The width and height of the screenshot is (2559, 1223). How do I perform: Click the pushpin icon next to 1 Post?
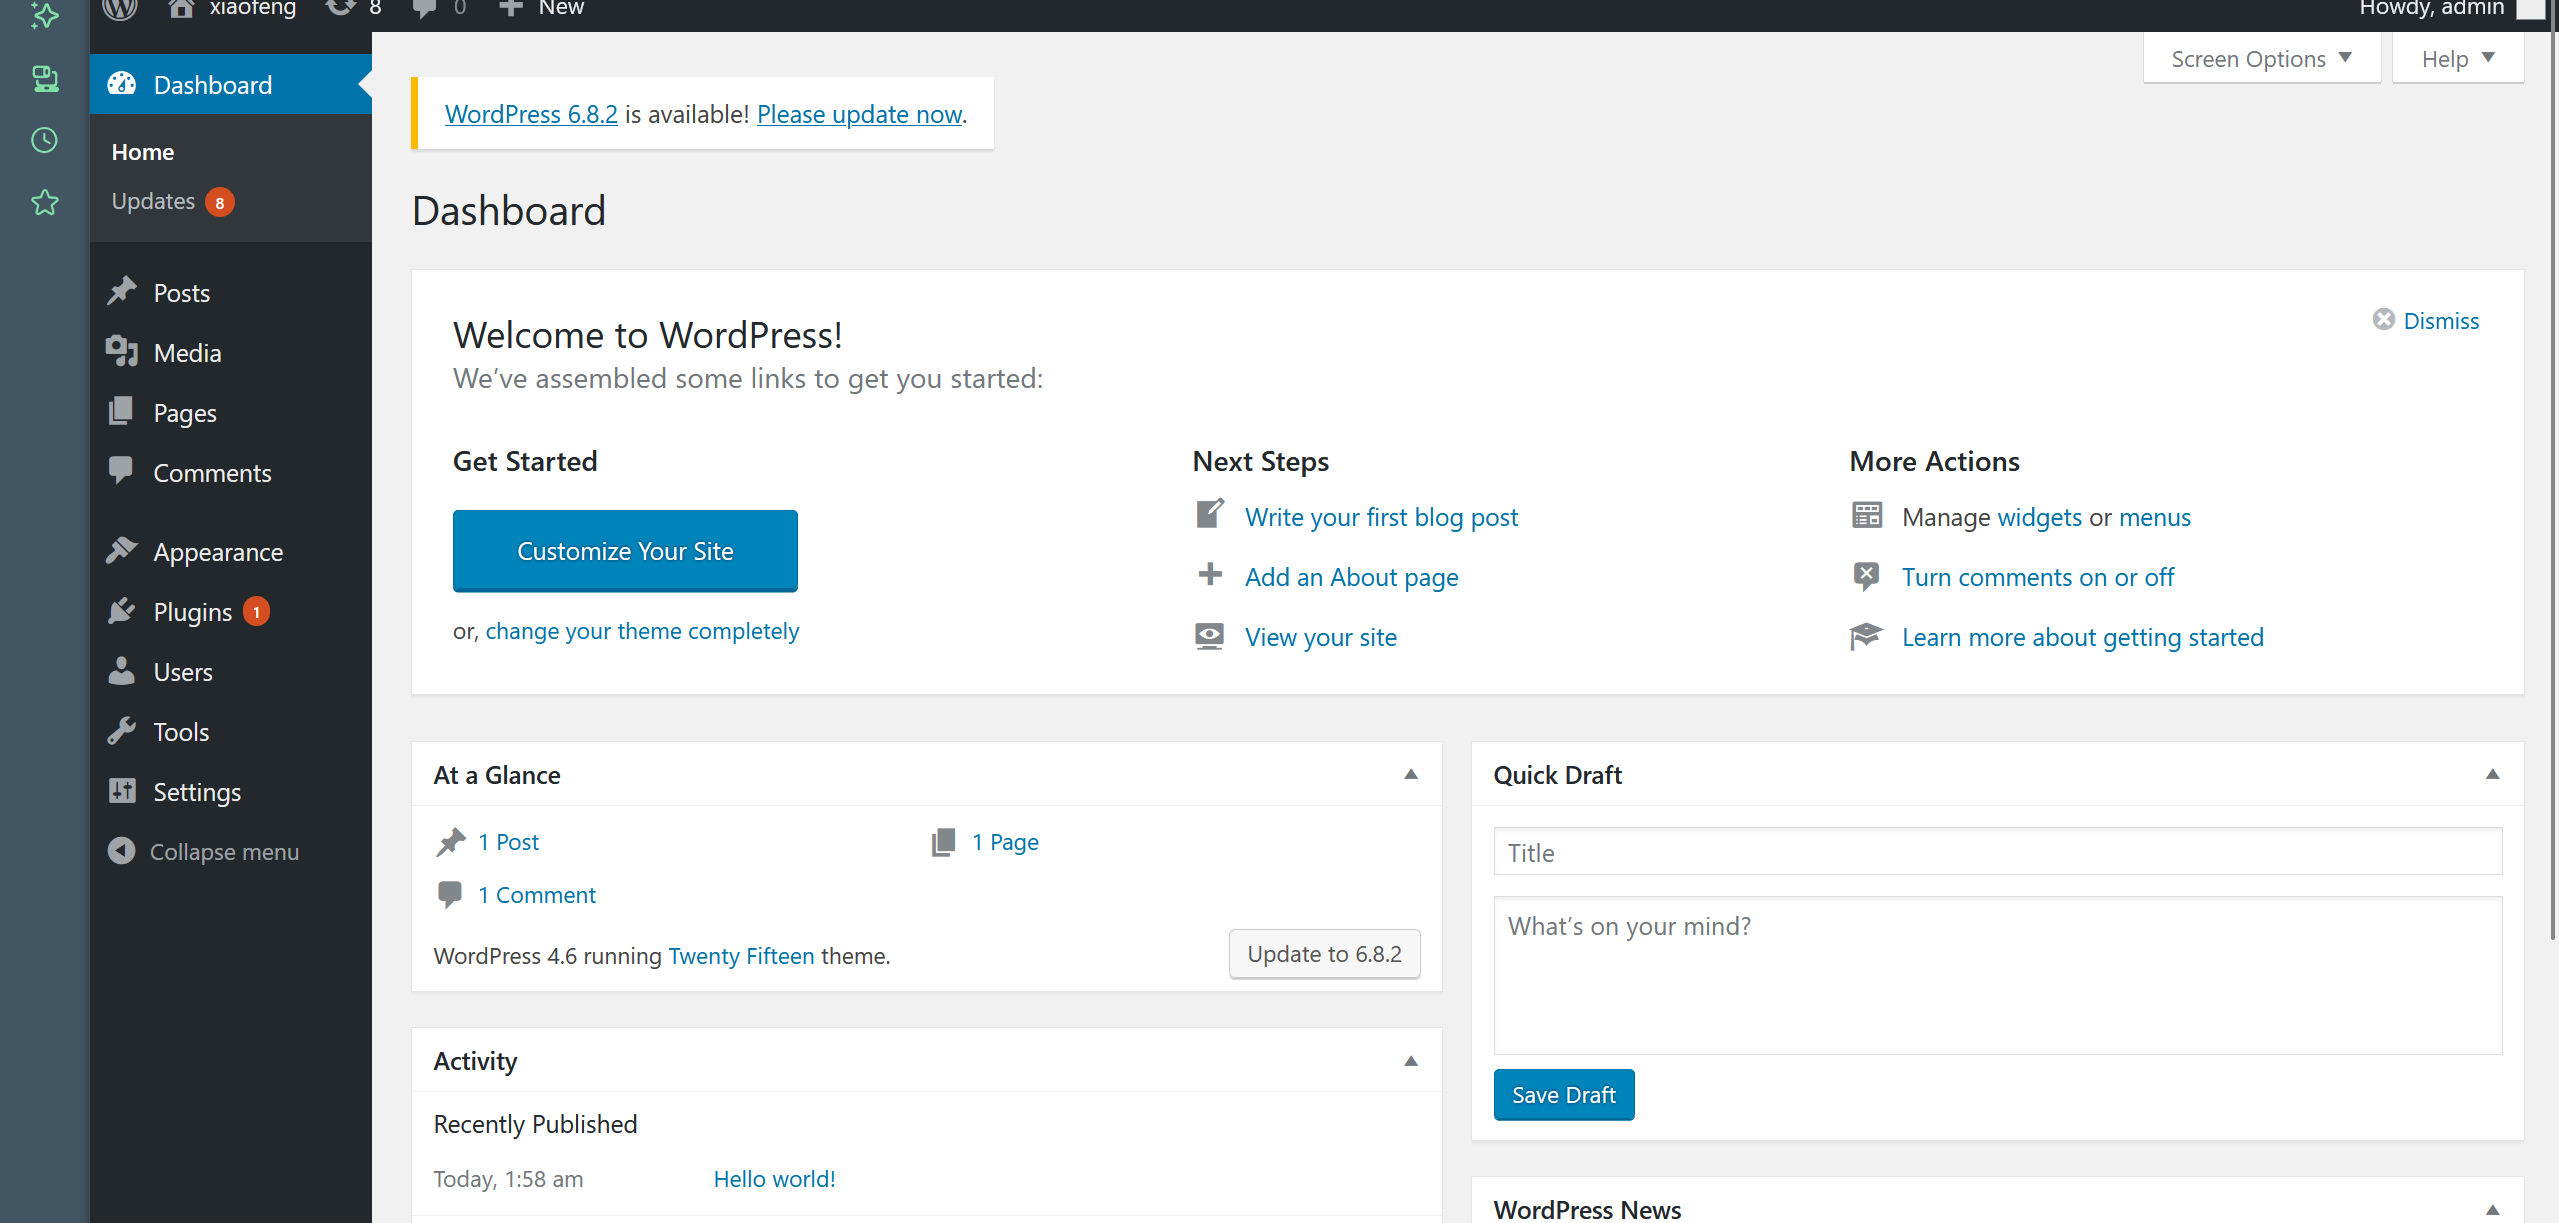[x=451, y=842]
